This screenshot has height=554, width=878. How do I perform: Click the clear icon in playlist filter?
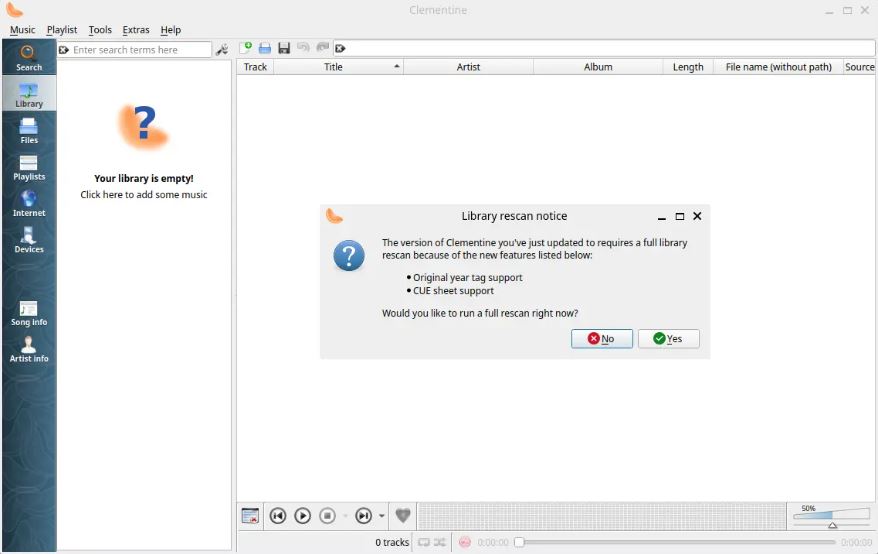(x=340, y=49)
